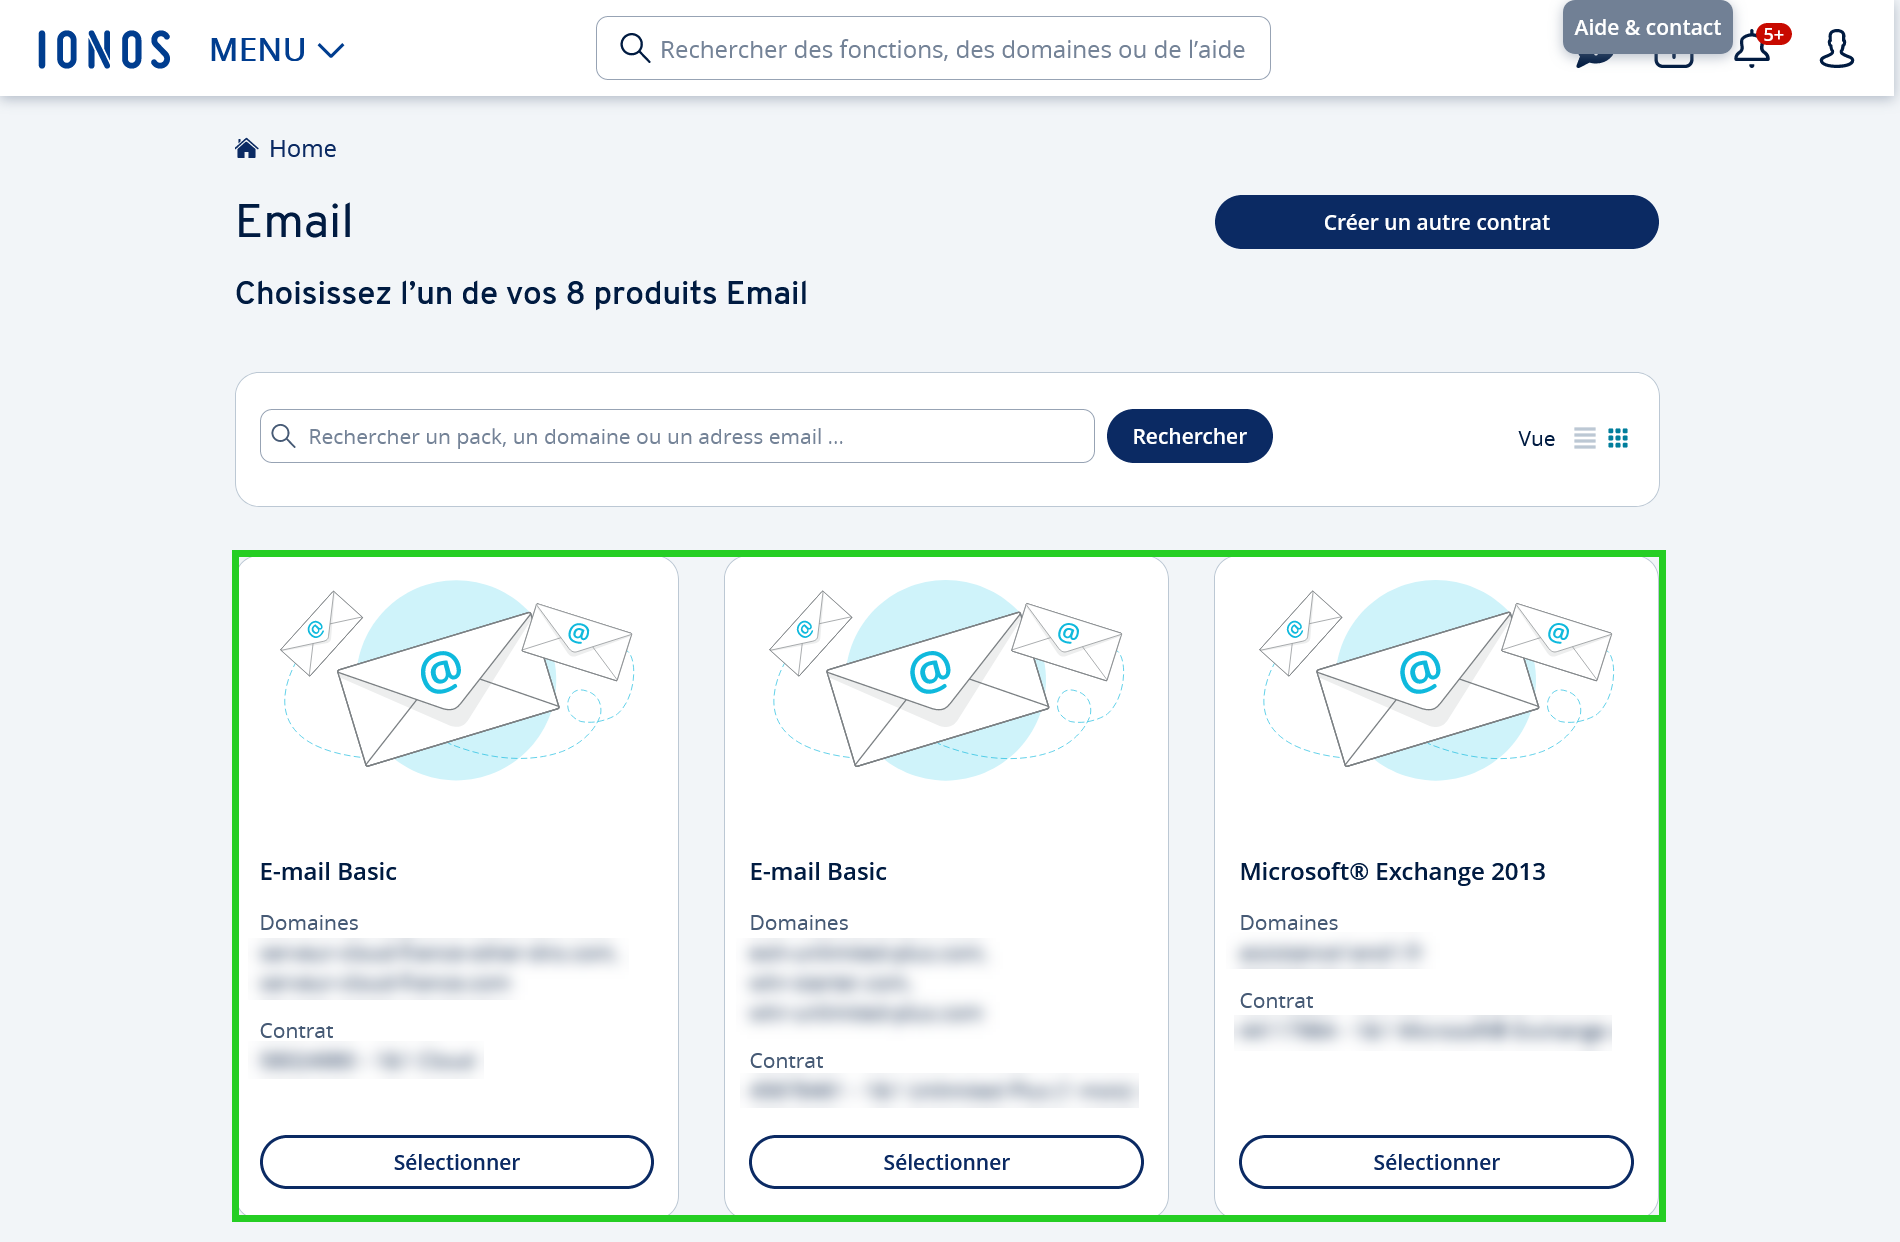Open the user account icon
The image size is (1900, 1242).
(1836, 49)
